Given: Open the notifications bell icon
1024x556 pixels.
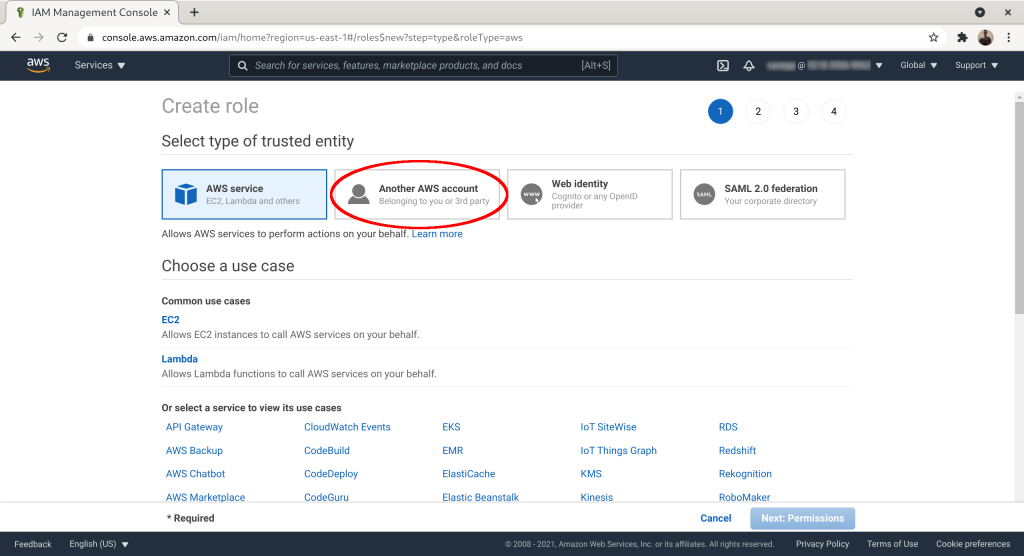Looking at the screenshot, I should click(x=749, y=65).
